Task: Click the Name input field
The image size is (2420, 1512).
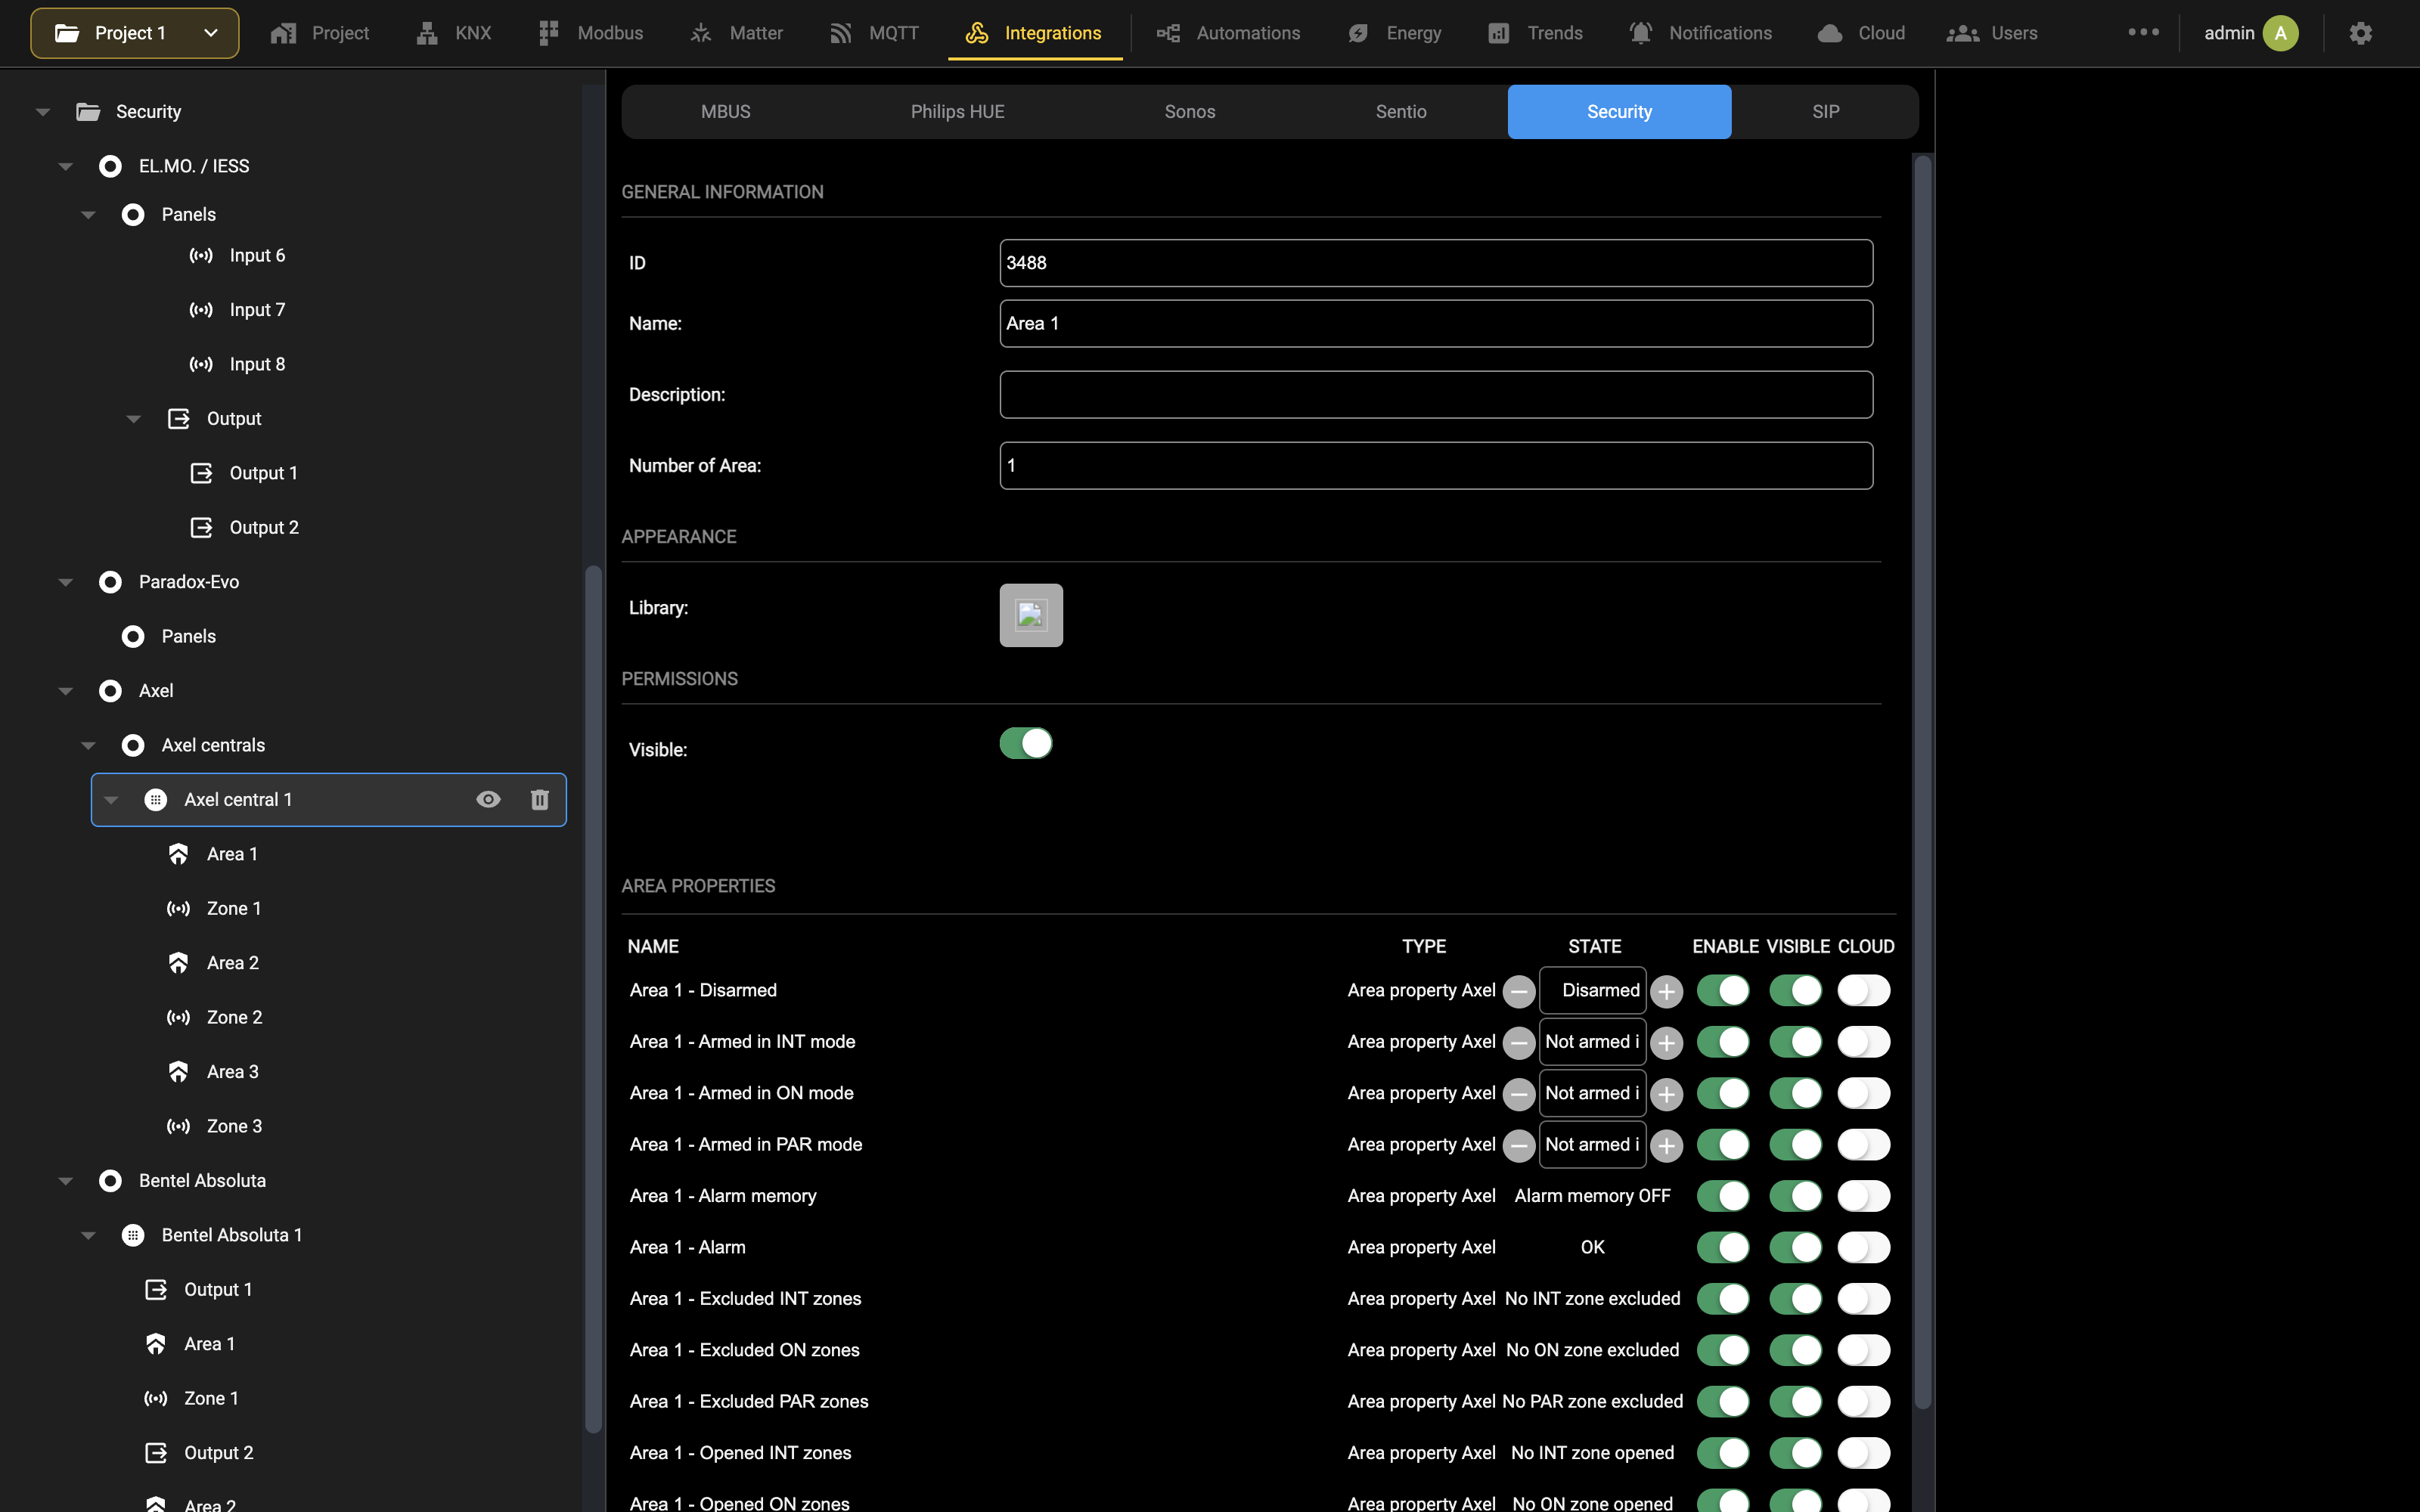Action: tap(1436, 323)
